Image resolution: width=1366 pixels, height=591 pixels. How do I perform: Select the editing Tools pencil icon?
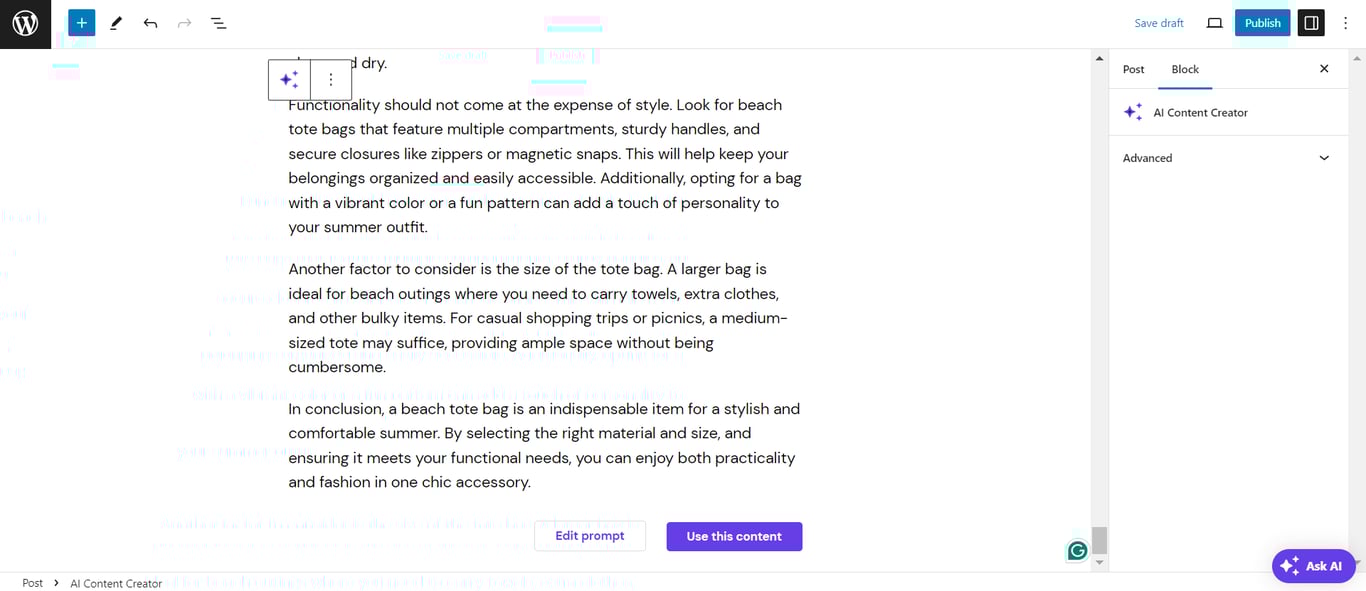coord(115,22)
